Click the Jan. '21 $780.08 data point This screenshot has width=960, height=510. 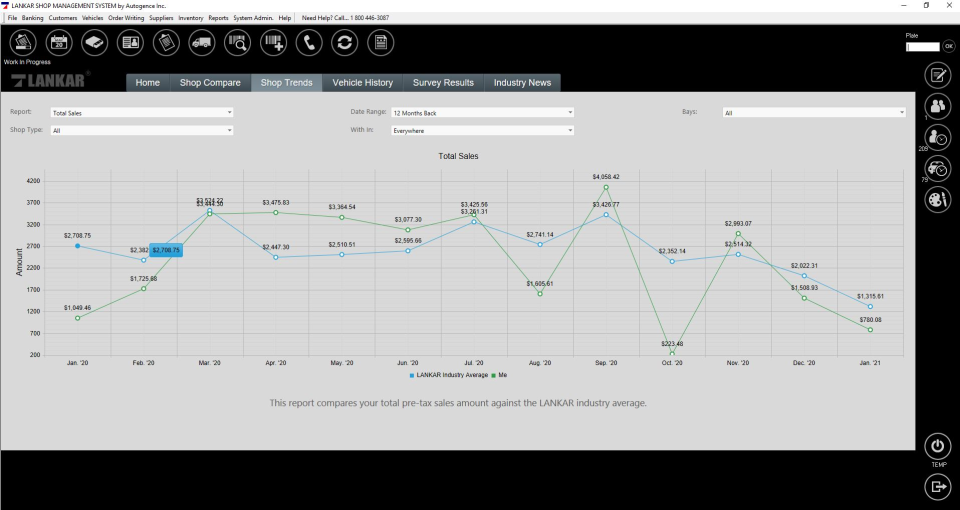pyautogui.click(x=870, y=330)
